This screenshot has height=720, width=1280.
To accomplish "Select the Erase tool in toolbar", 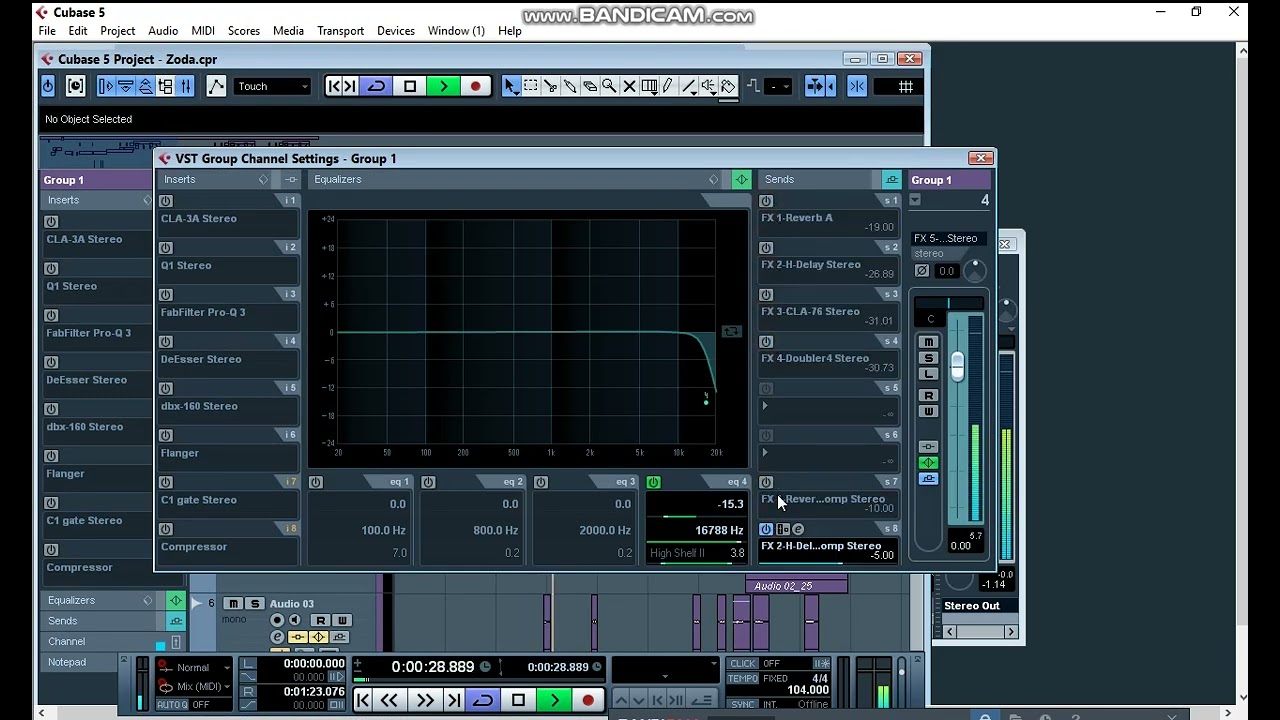I will (590, 87).
